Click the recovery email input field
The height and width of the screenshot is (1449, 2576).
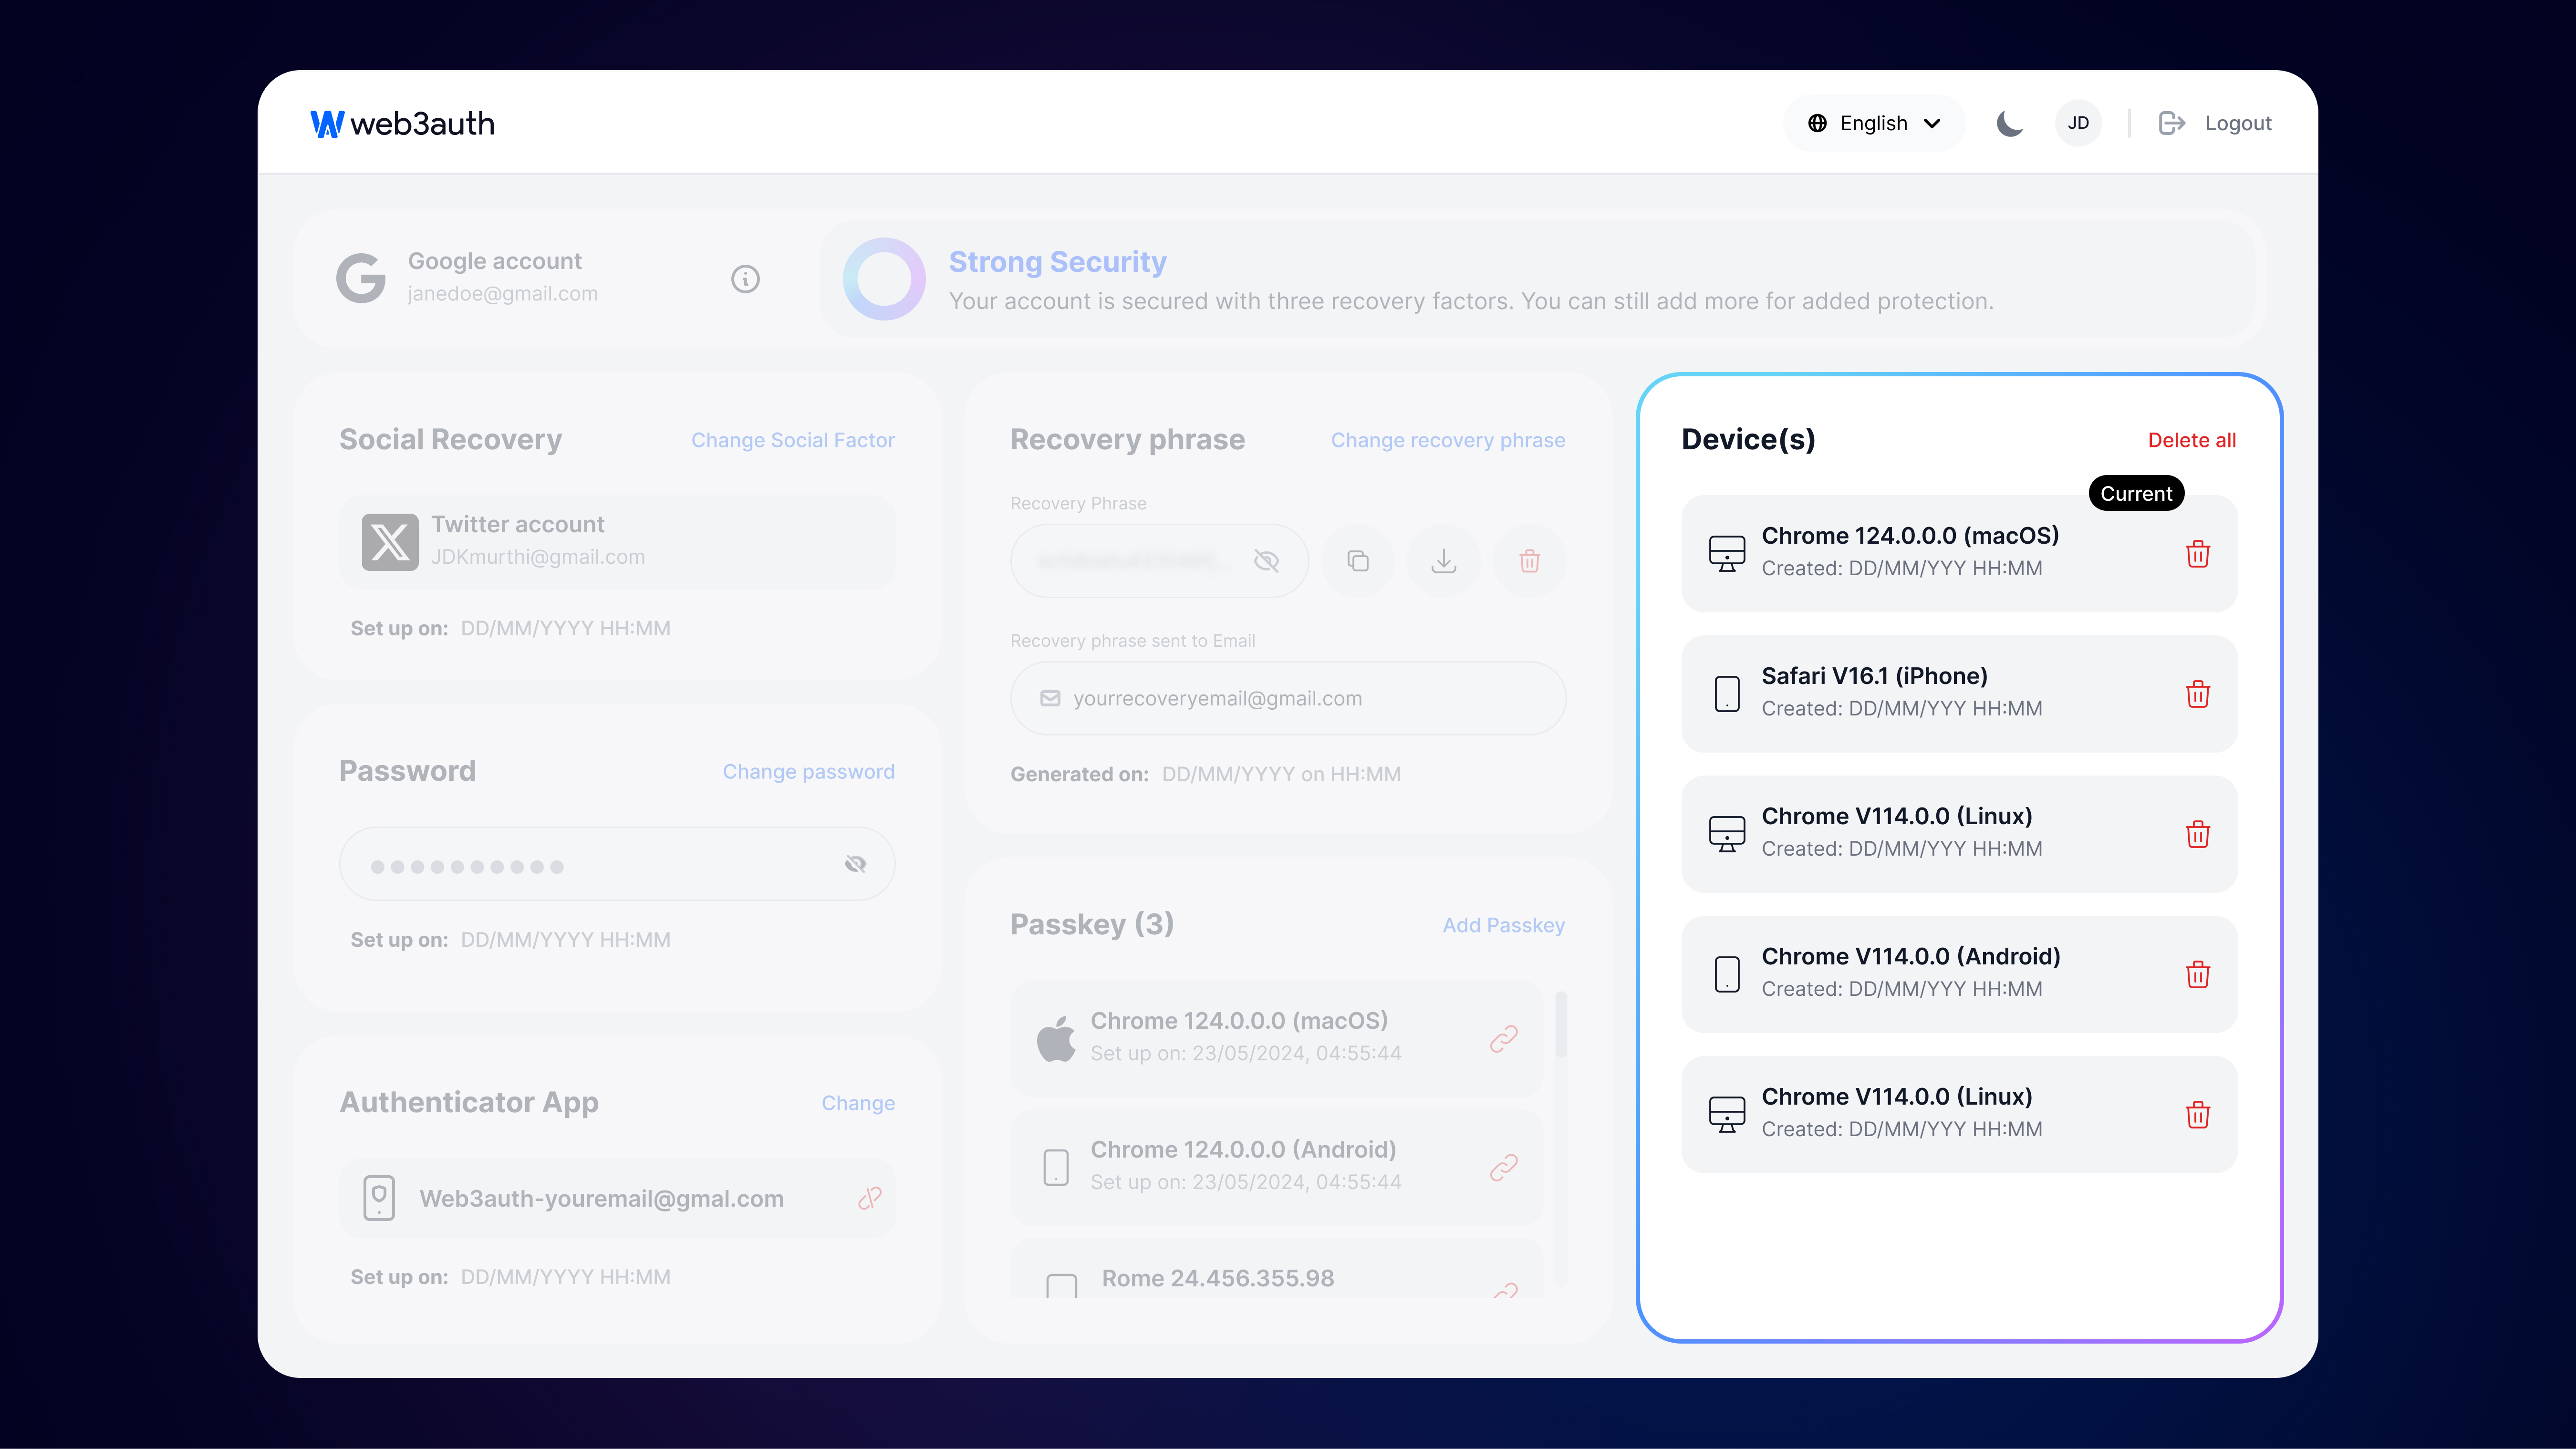1288,697
